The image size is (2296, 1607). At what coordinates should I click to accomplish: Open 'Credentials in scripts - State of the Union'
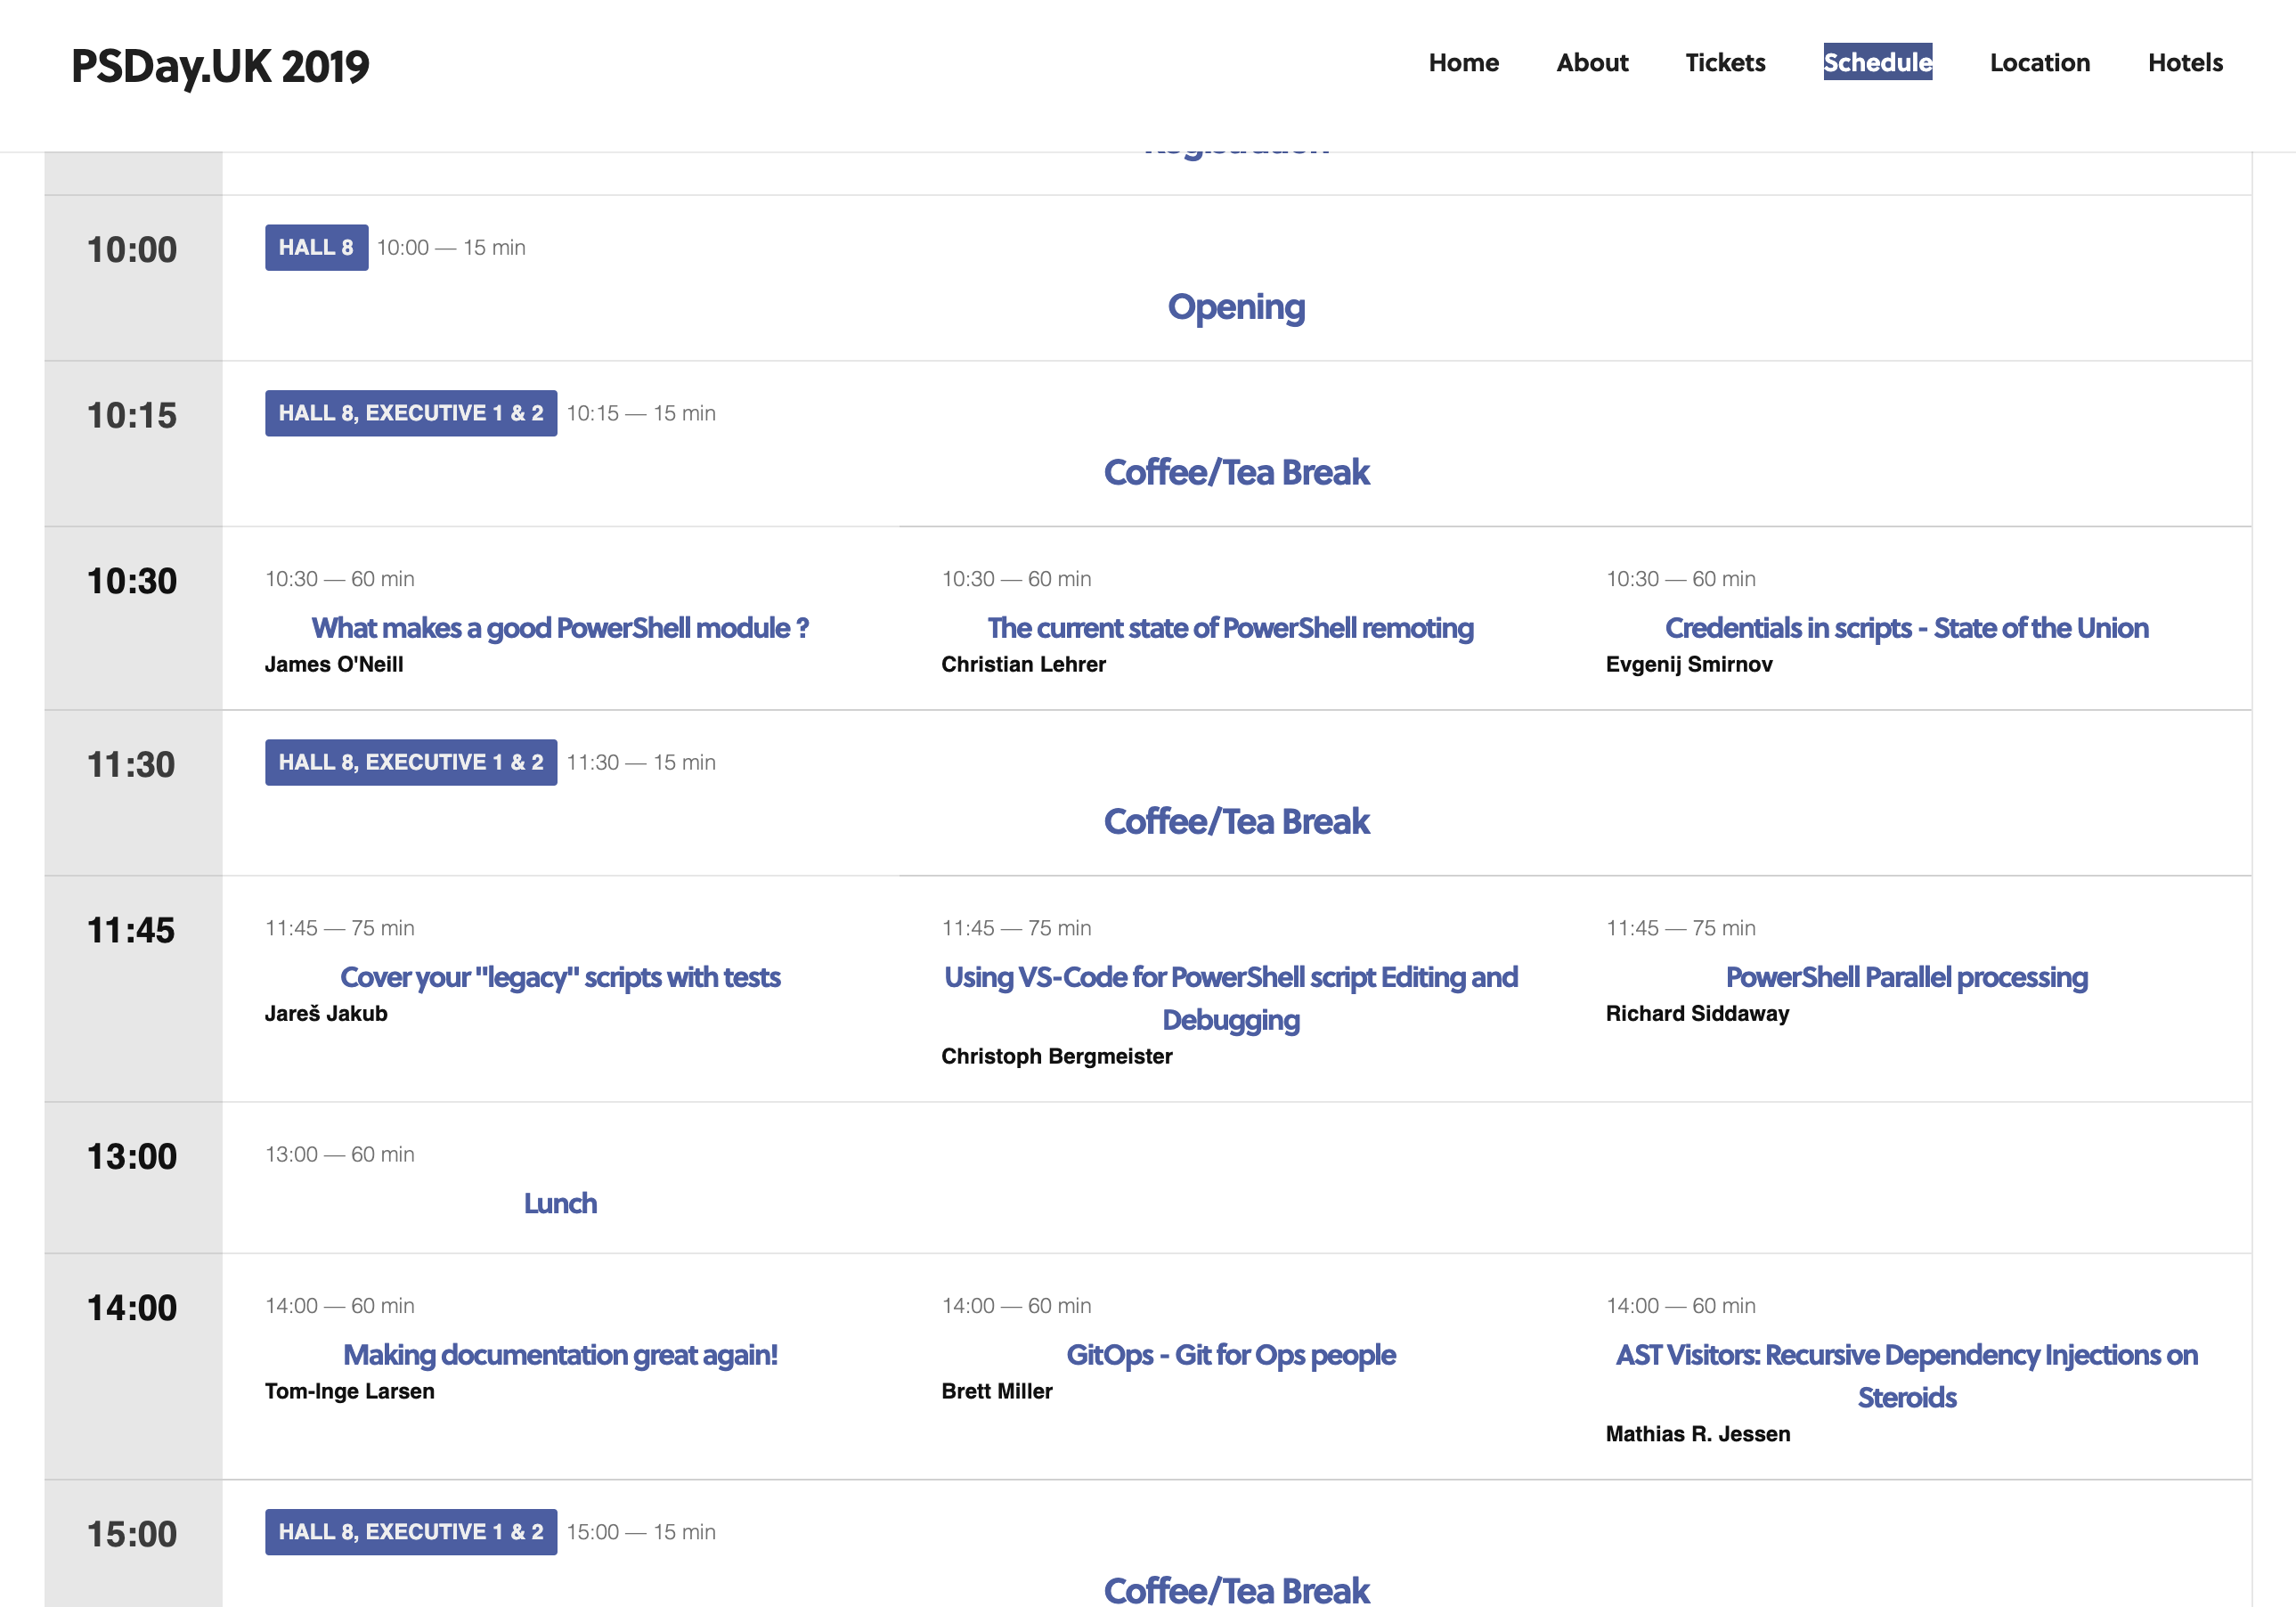(1906, 628)
